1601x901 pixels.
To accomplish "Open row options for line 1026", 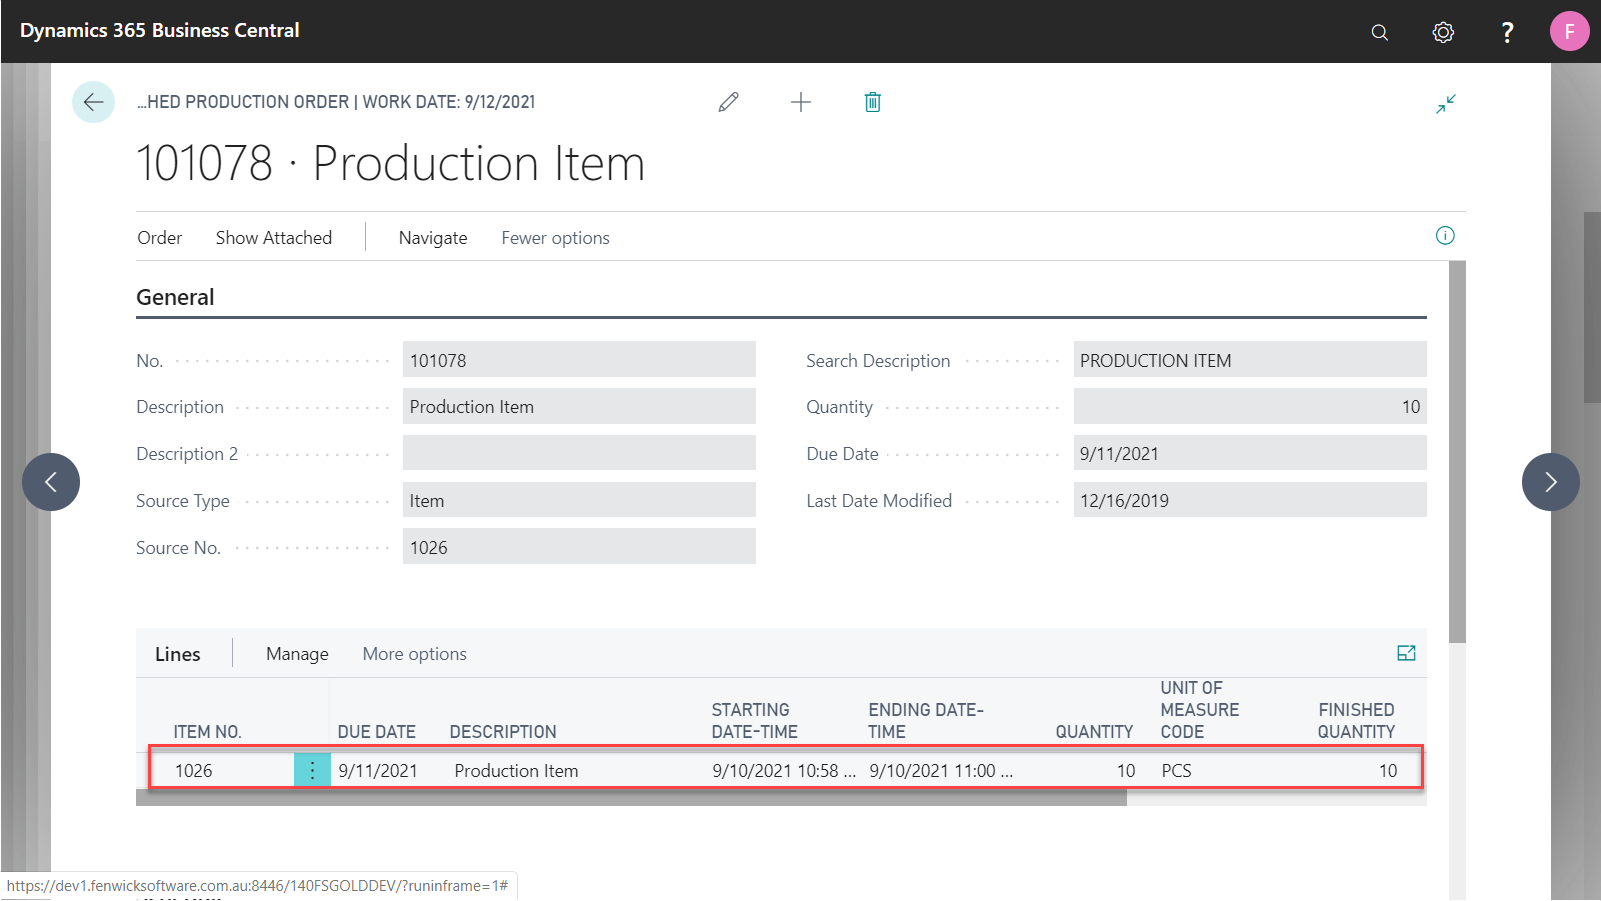I will coord(312,770).
